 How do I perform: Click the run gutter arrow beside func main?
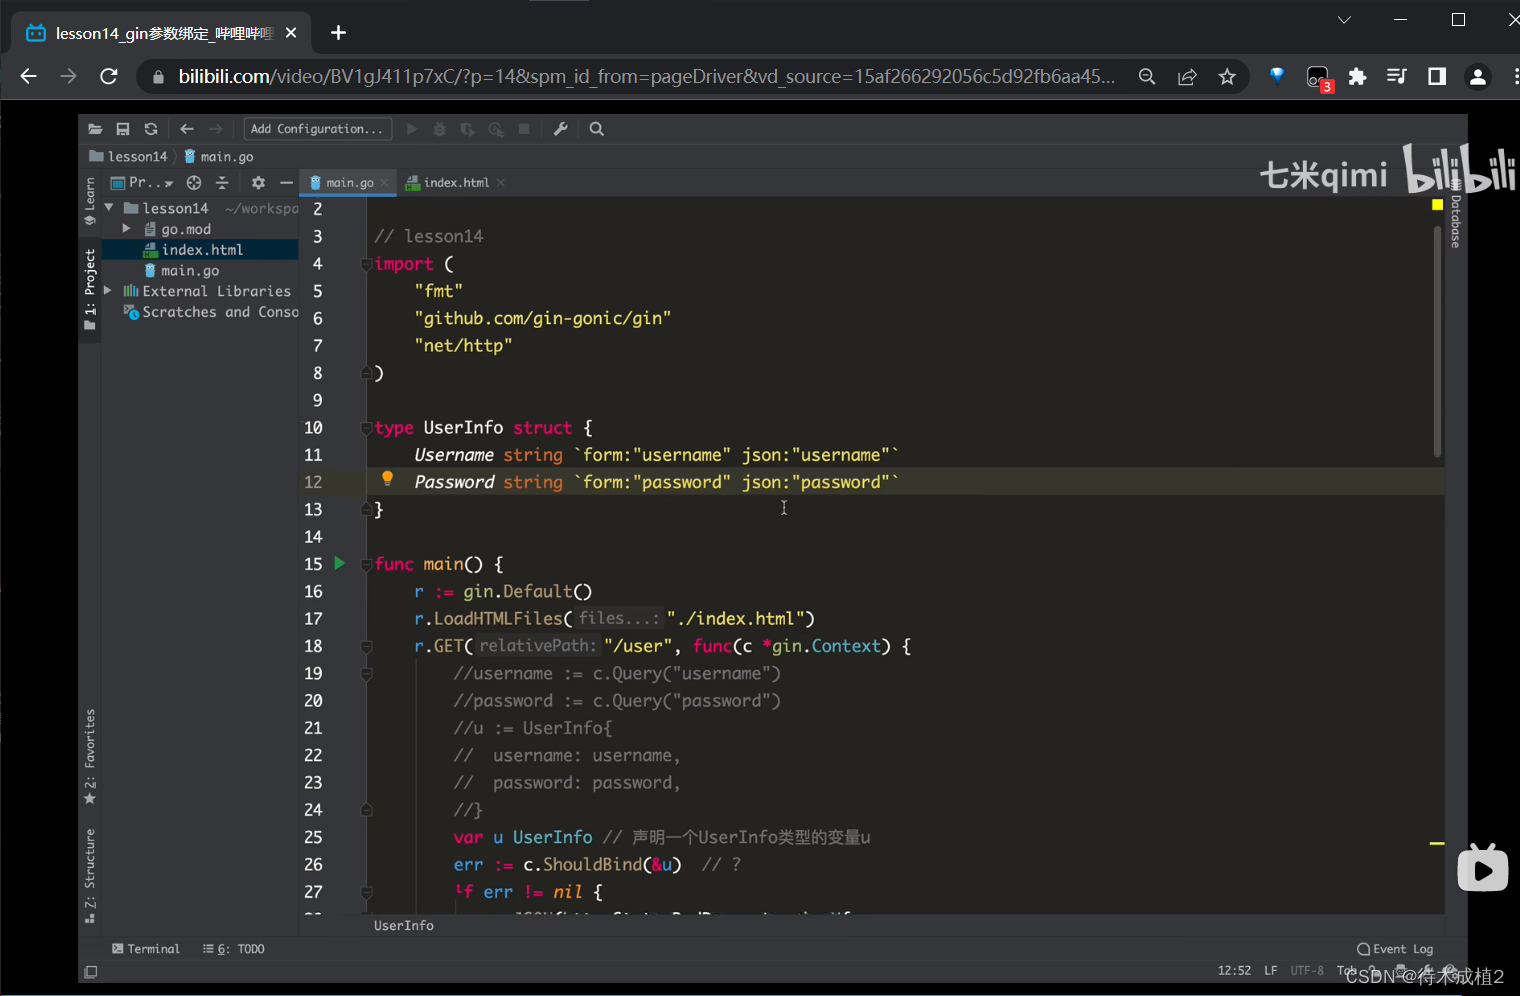(339, 564)
